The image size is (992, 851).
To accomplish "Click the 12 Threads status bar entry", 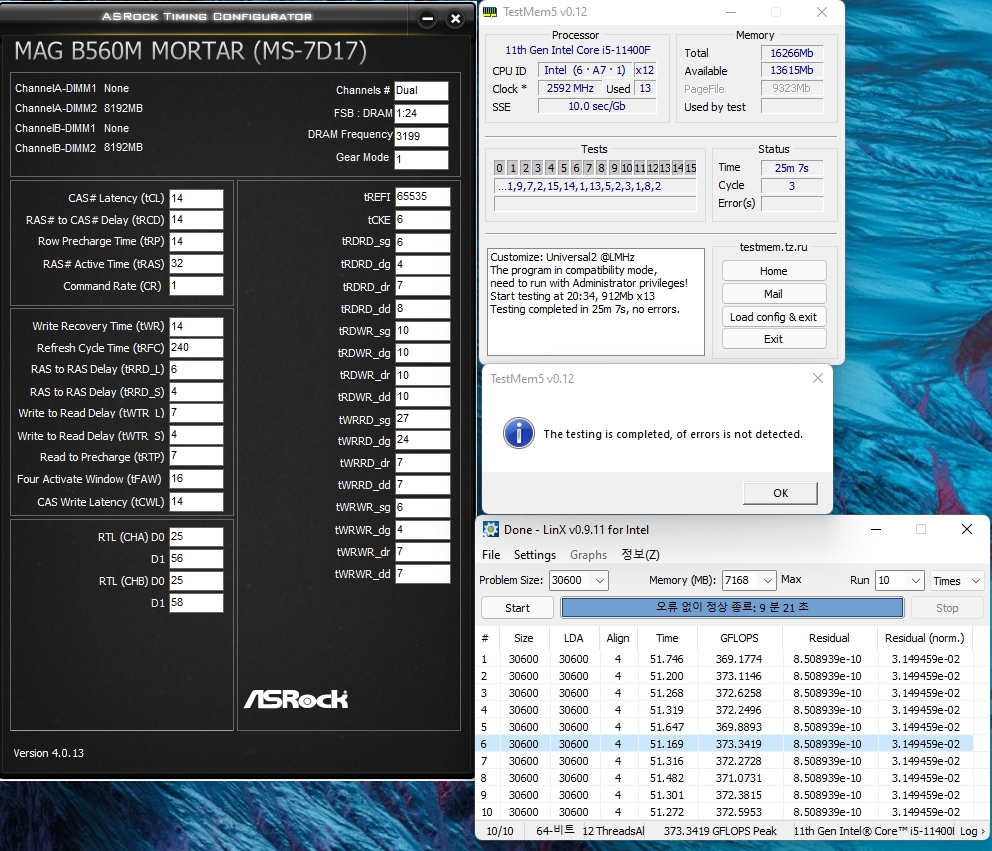I will (613, 831).
